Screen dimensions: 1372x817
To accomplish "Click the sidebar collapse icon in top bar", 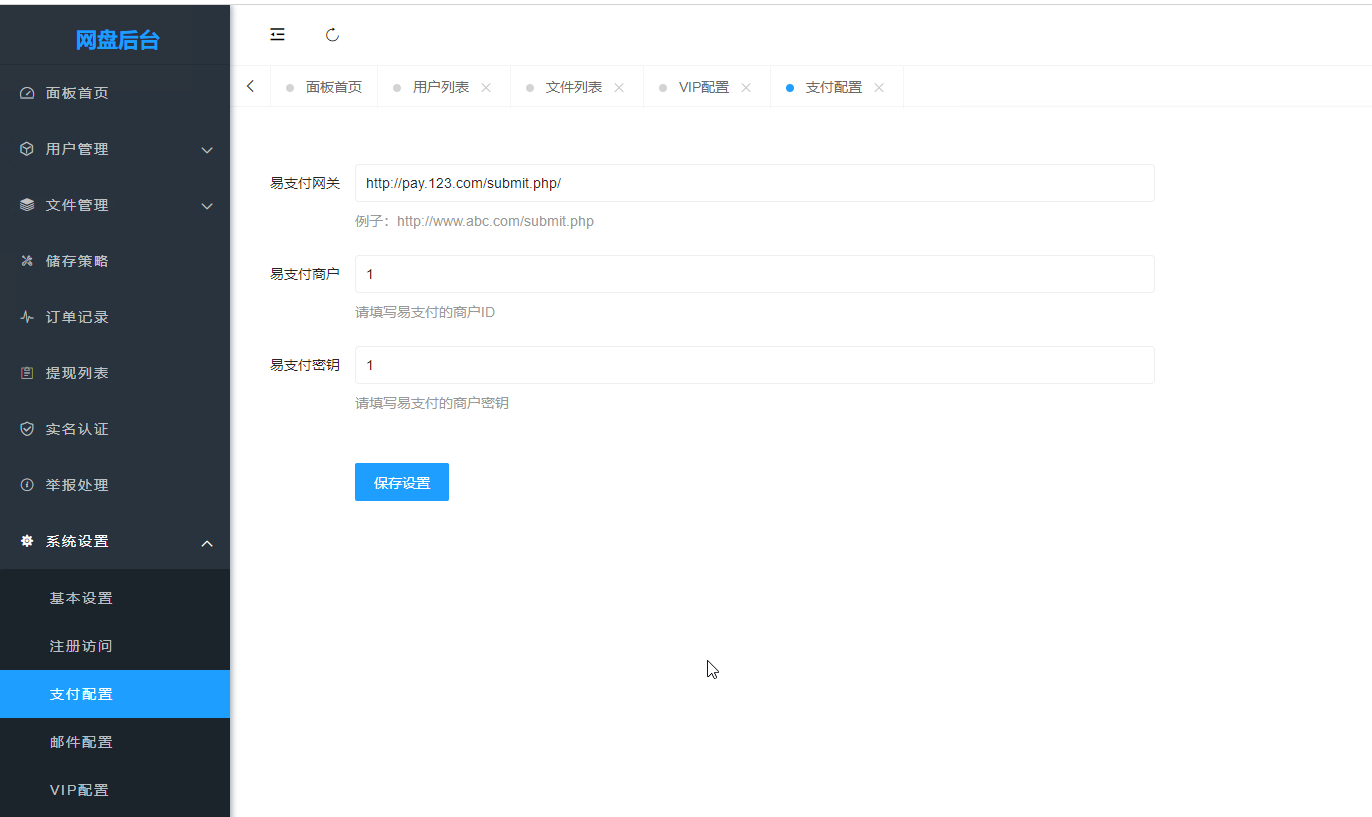I will click(x=277, y=35).
